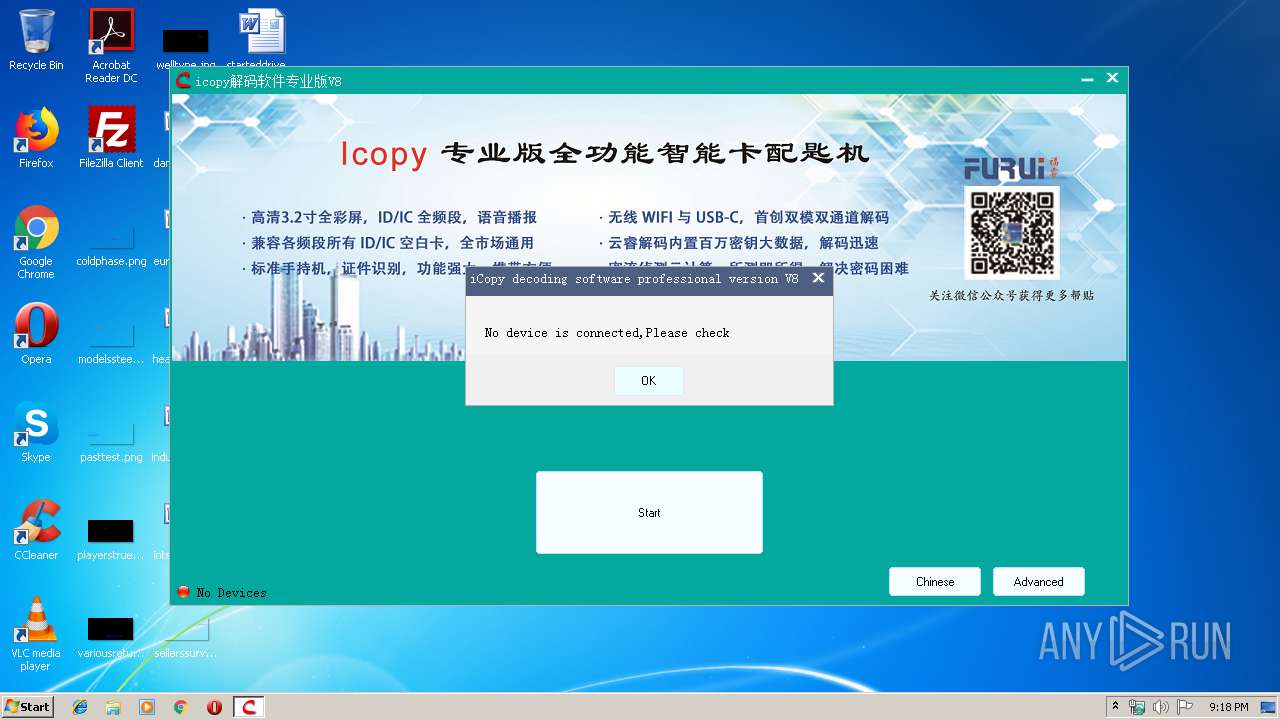Select playerstrue... desktop file
This screenshot has height=720, width=1280.
pos(111,538)
